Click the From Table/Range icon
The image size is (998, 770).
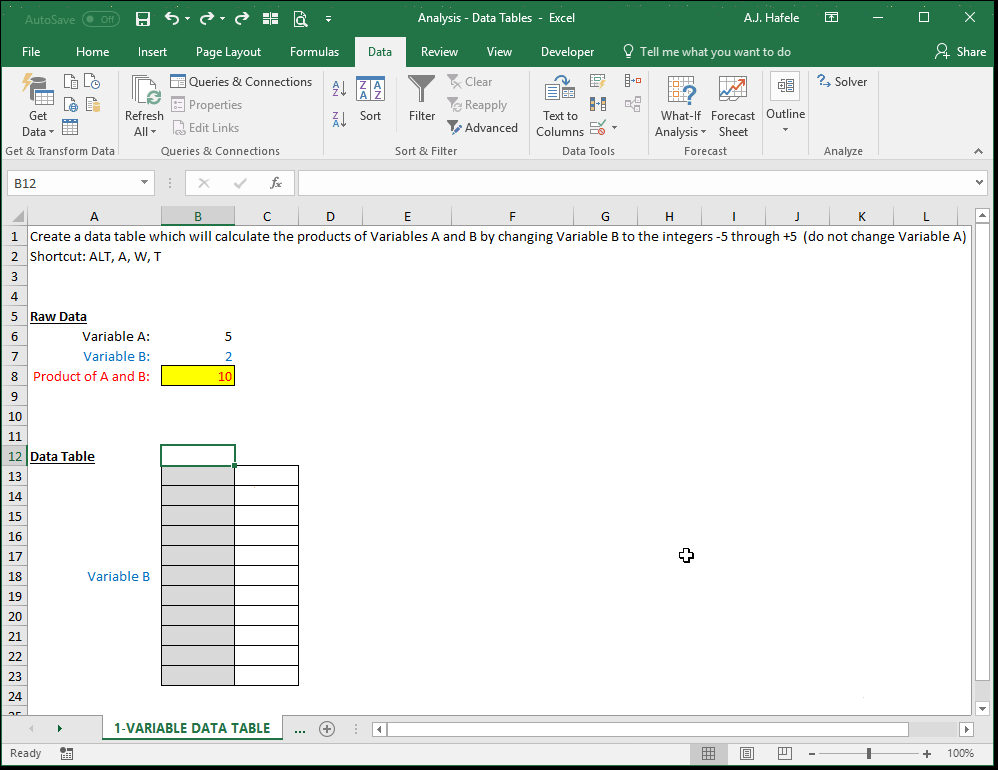click(x=70, y=127)
